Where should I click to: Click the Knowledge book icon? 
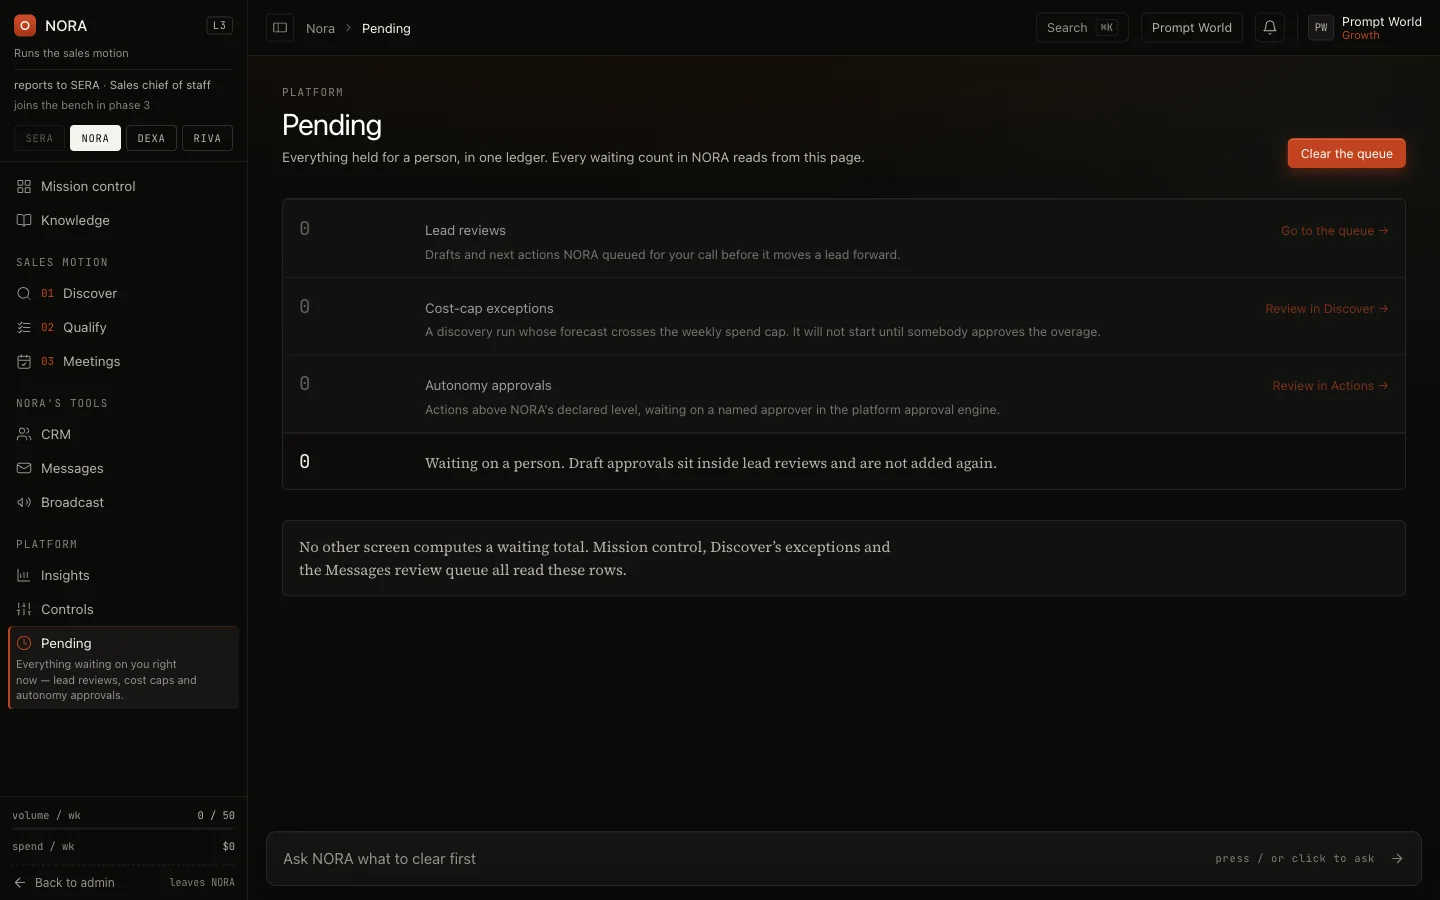pyautogui.click(x=24, y=221)
